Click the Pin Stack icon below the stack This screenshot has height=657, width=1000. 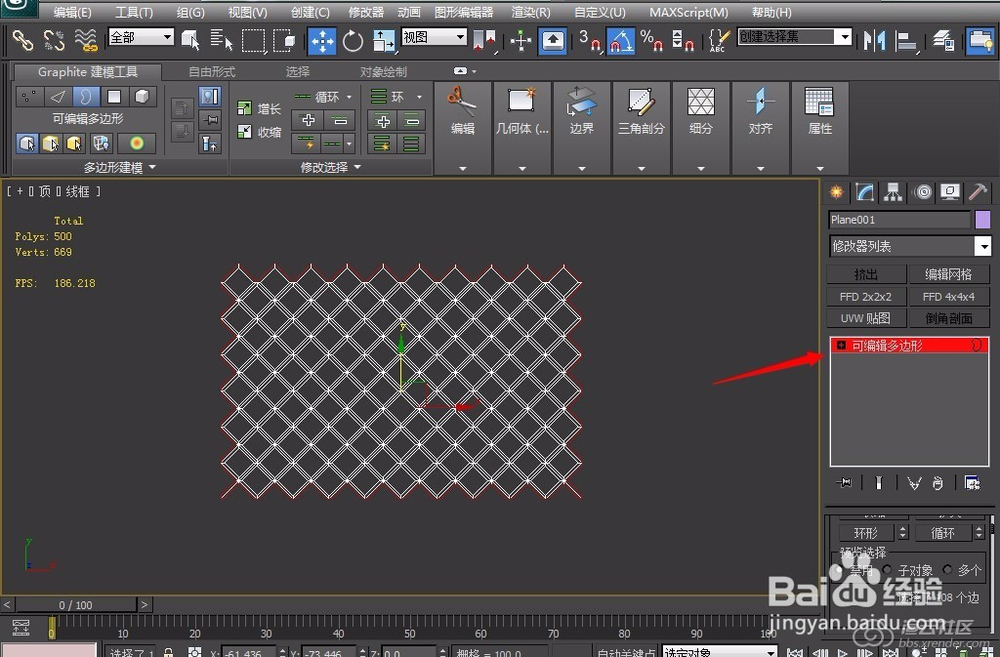(844, 483)
